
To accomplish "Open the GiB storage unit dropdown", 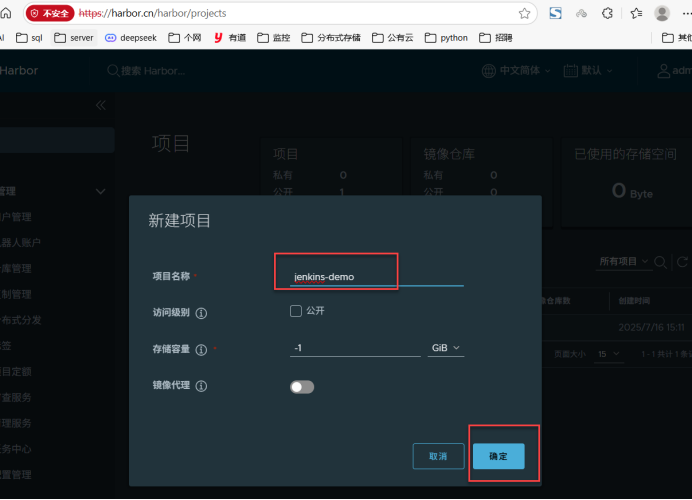I will [x=446, y=348].
